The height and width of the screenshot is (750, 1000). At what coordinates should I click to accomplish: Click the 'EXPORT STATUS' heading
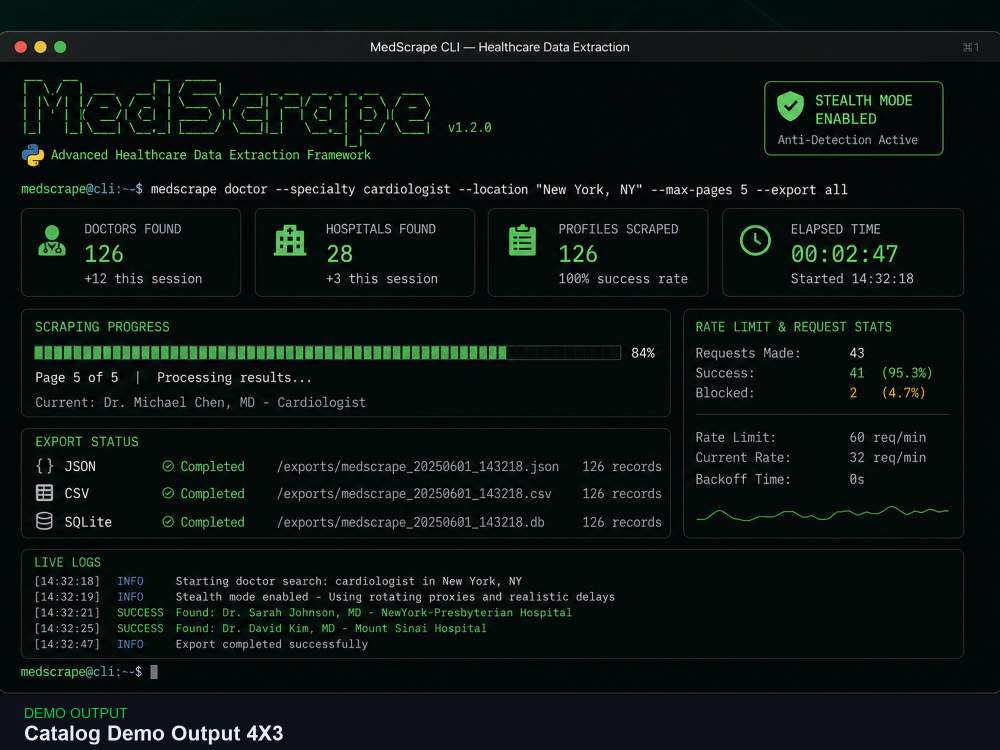87,441
